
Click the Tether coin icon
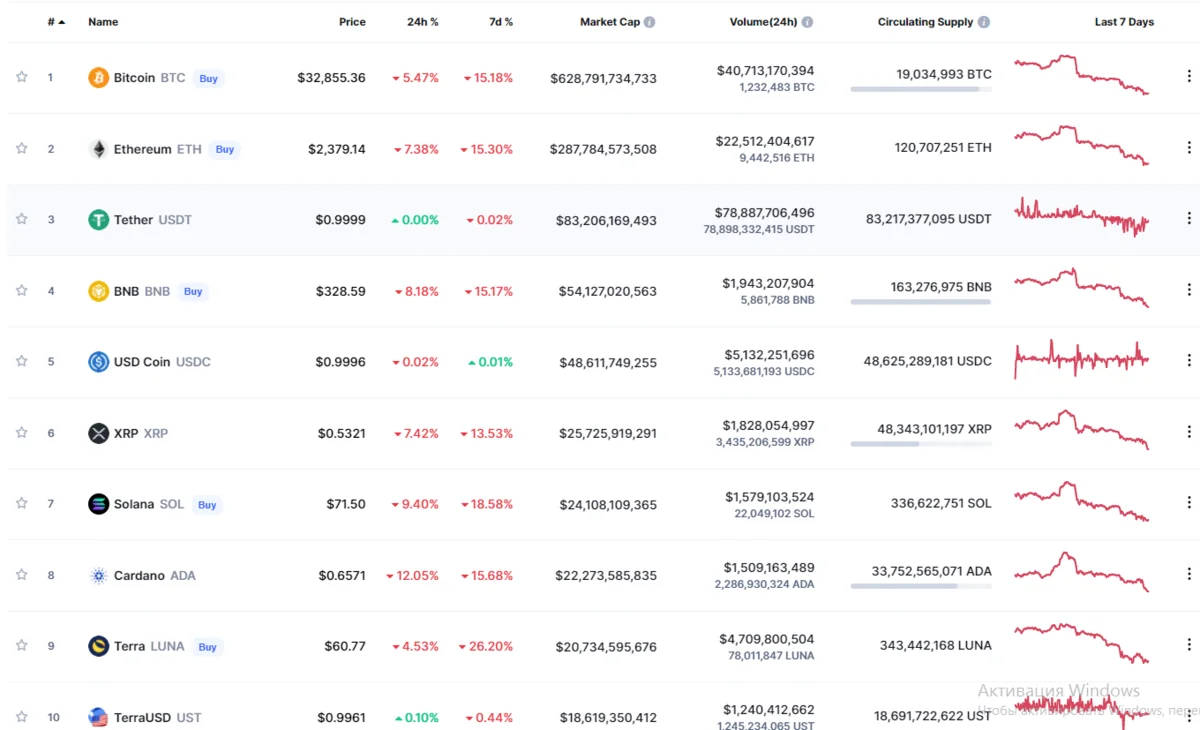pyautogui.click(x=98, y=220)
